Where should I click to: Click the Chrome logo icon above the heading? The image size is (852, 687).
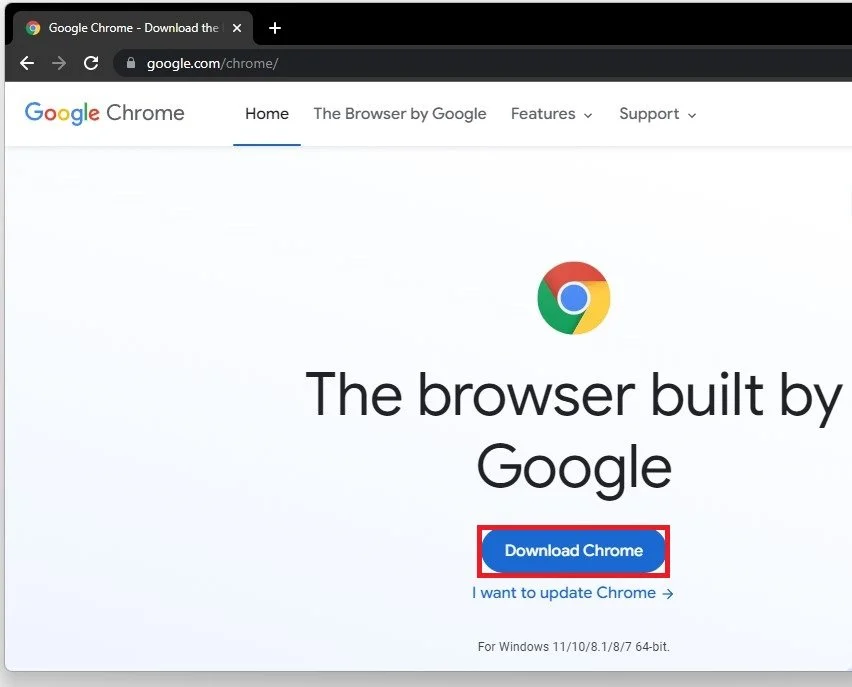[x=573, y=297]
